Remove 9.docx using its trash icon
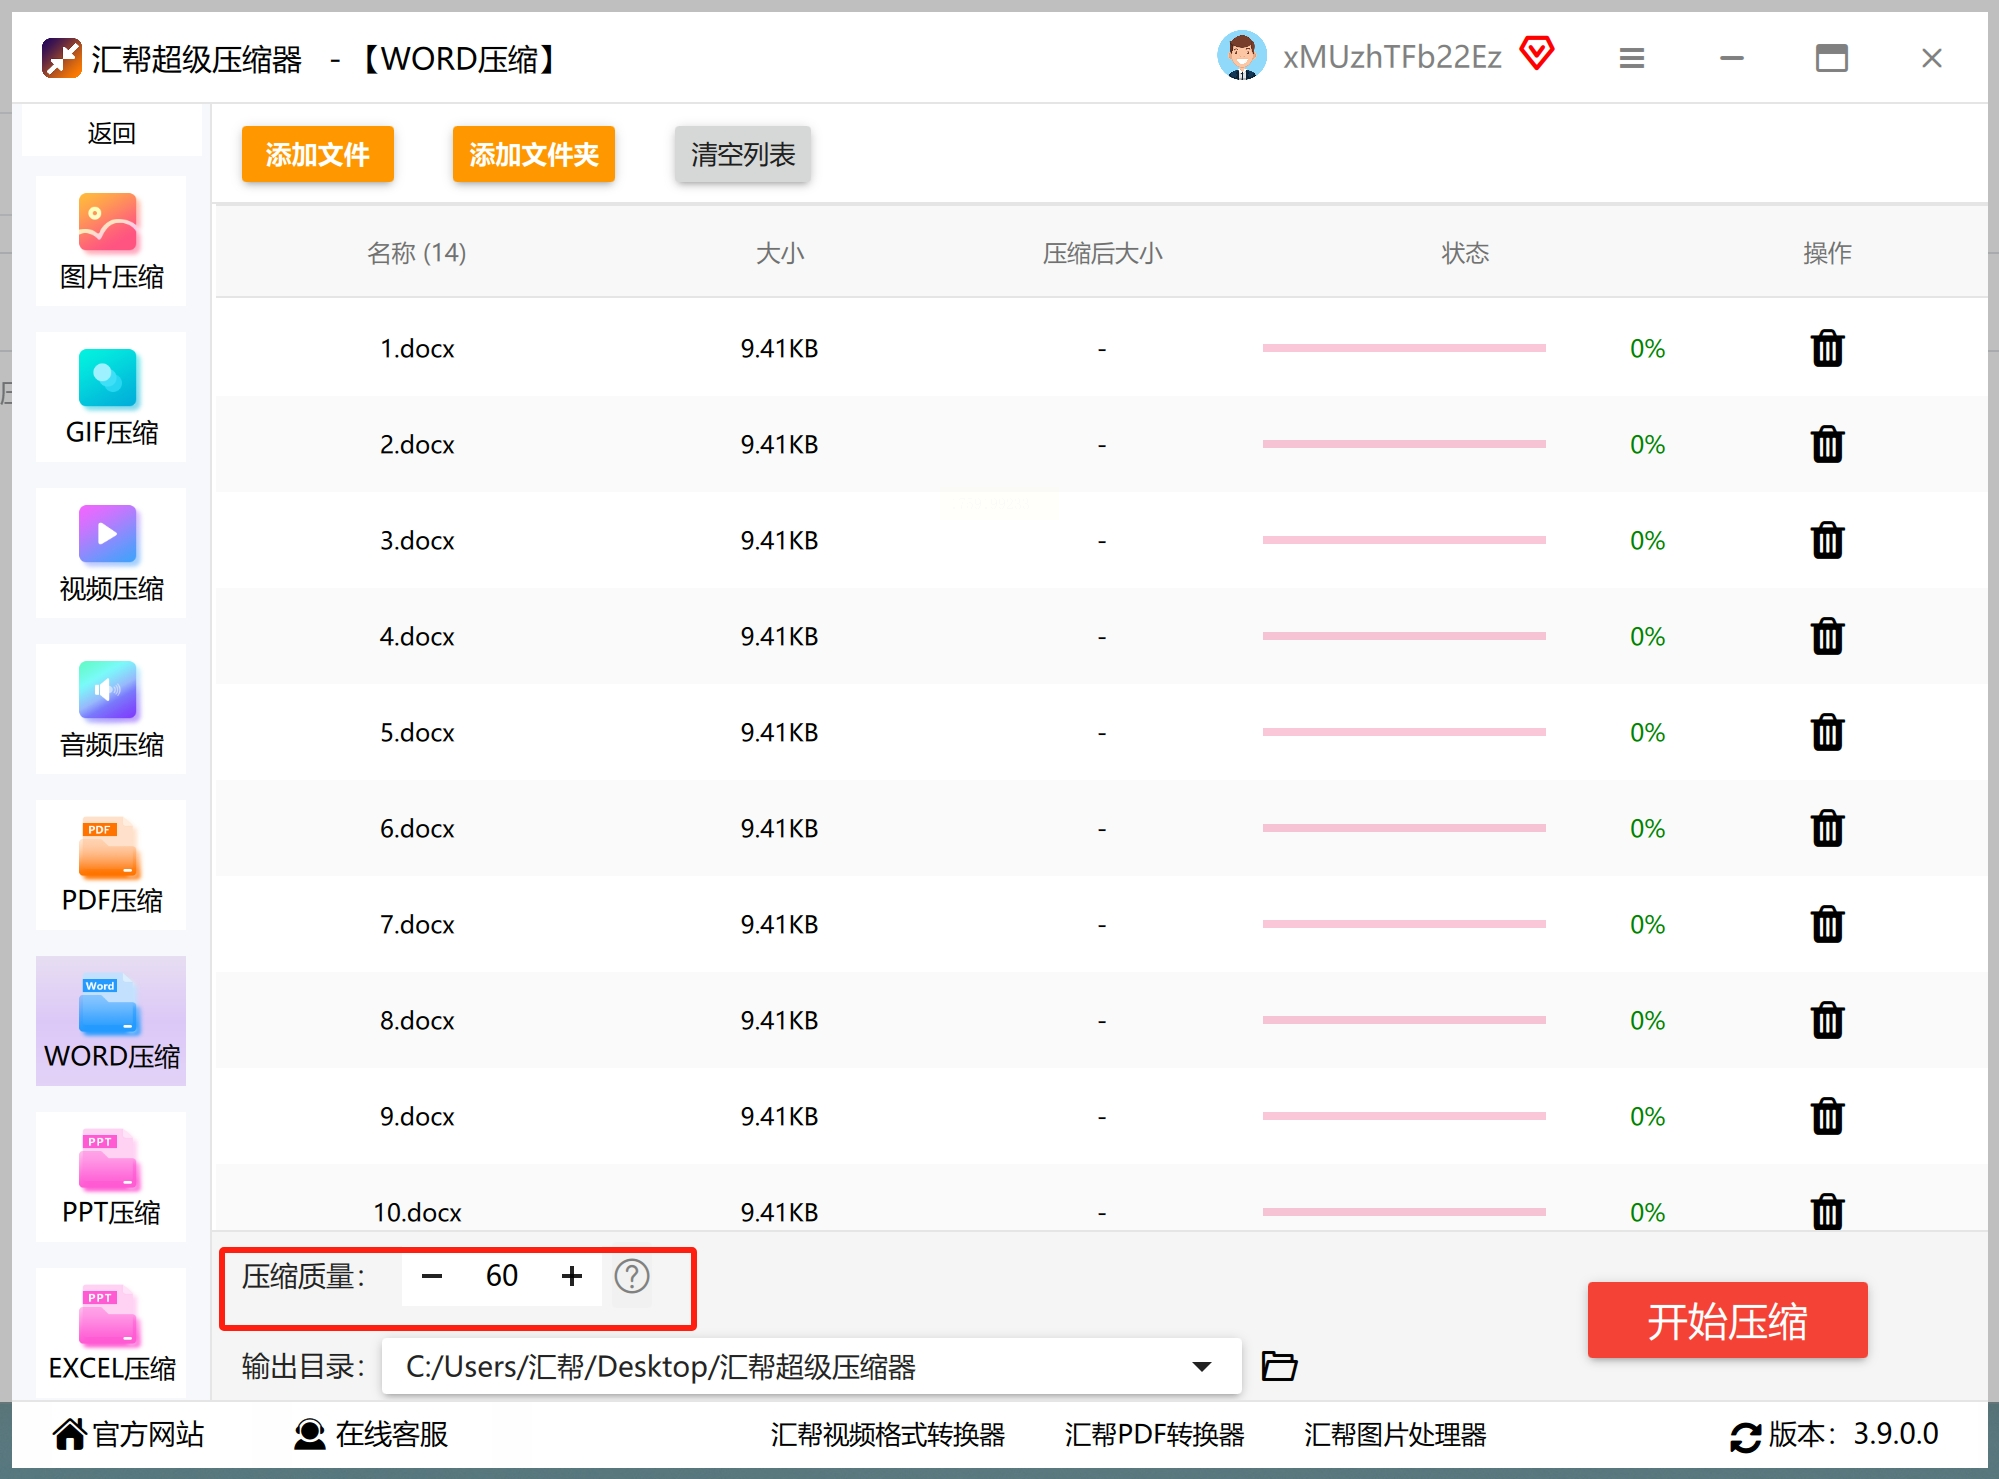This screenshot has width=1999, height=1479. point(1826,1117)
